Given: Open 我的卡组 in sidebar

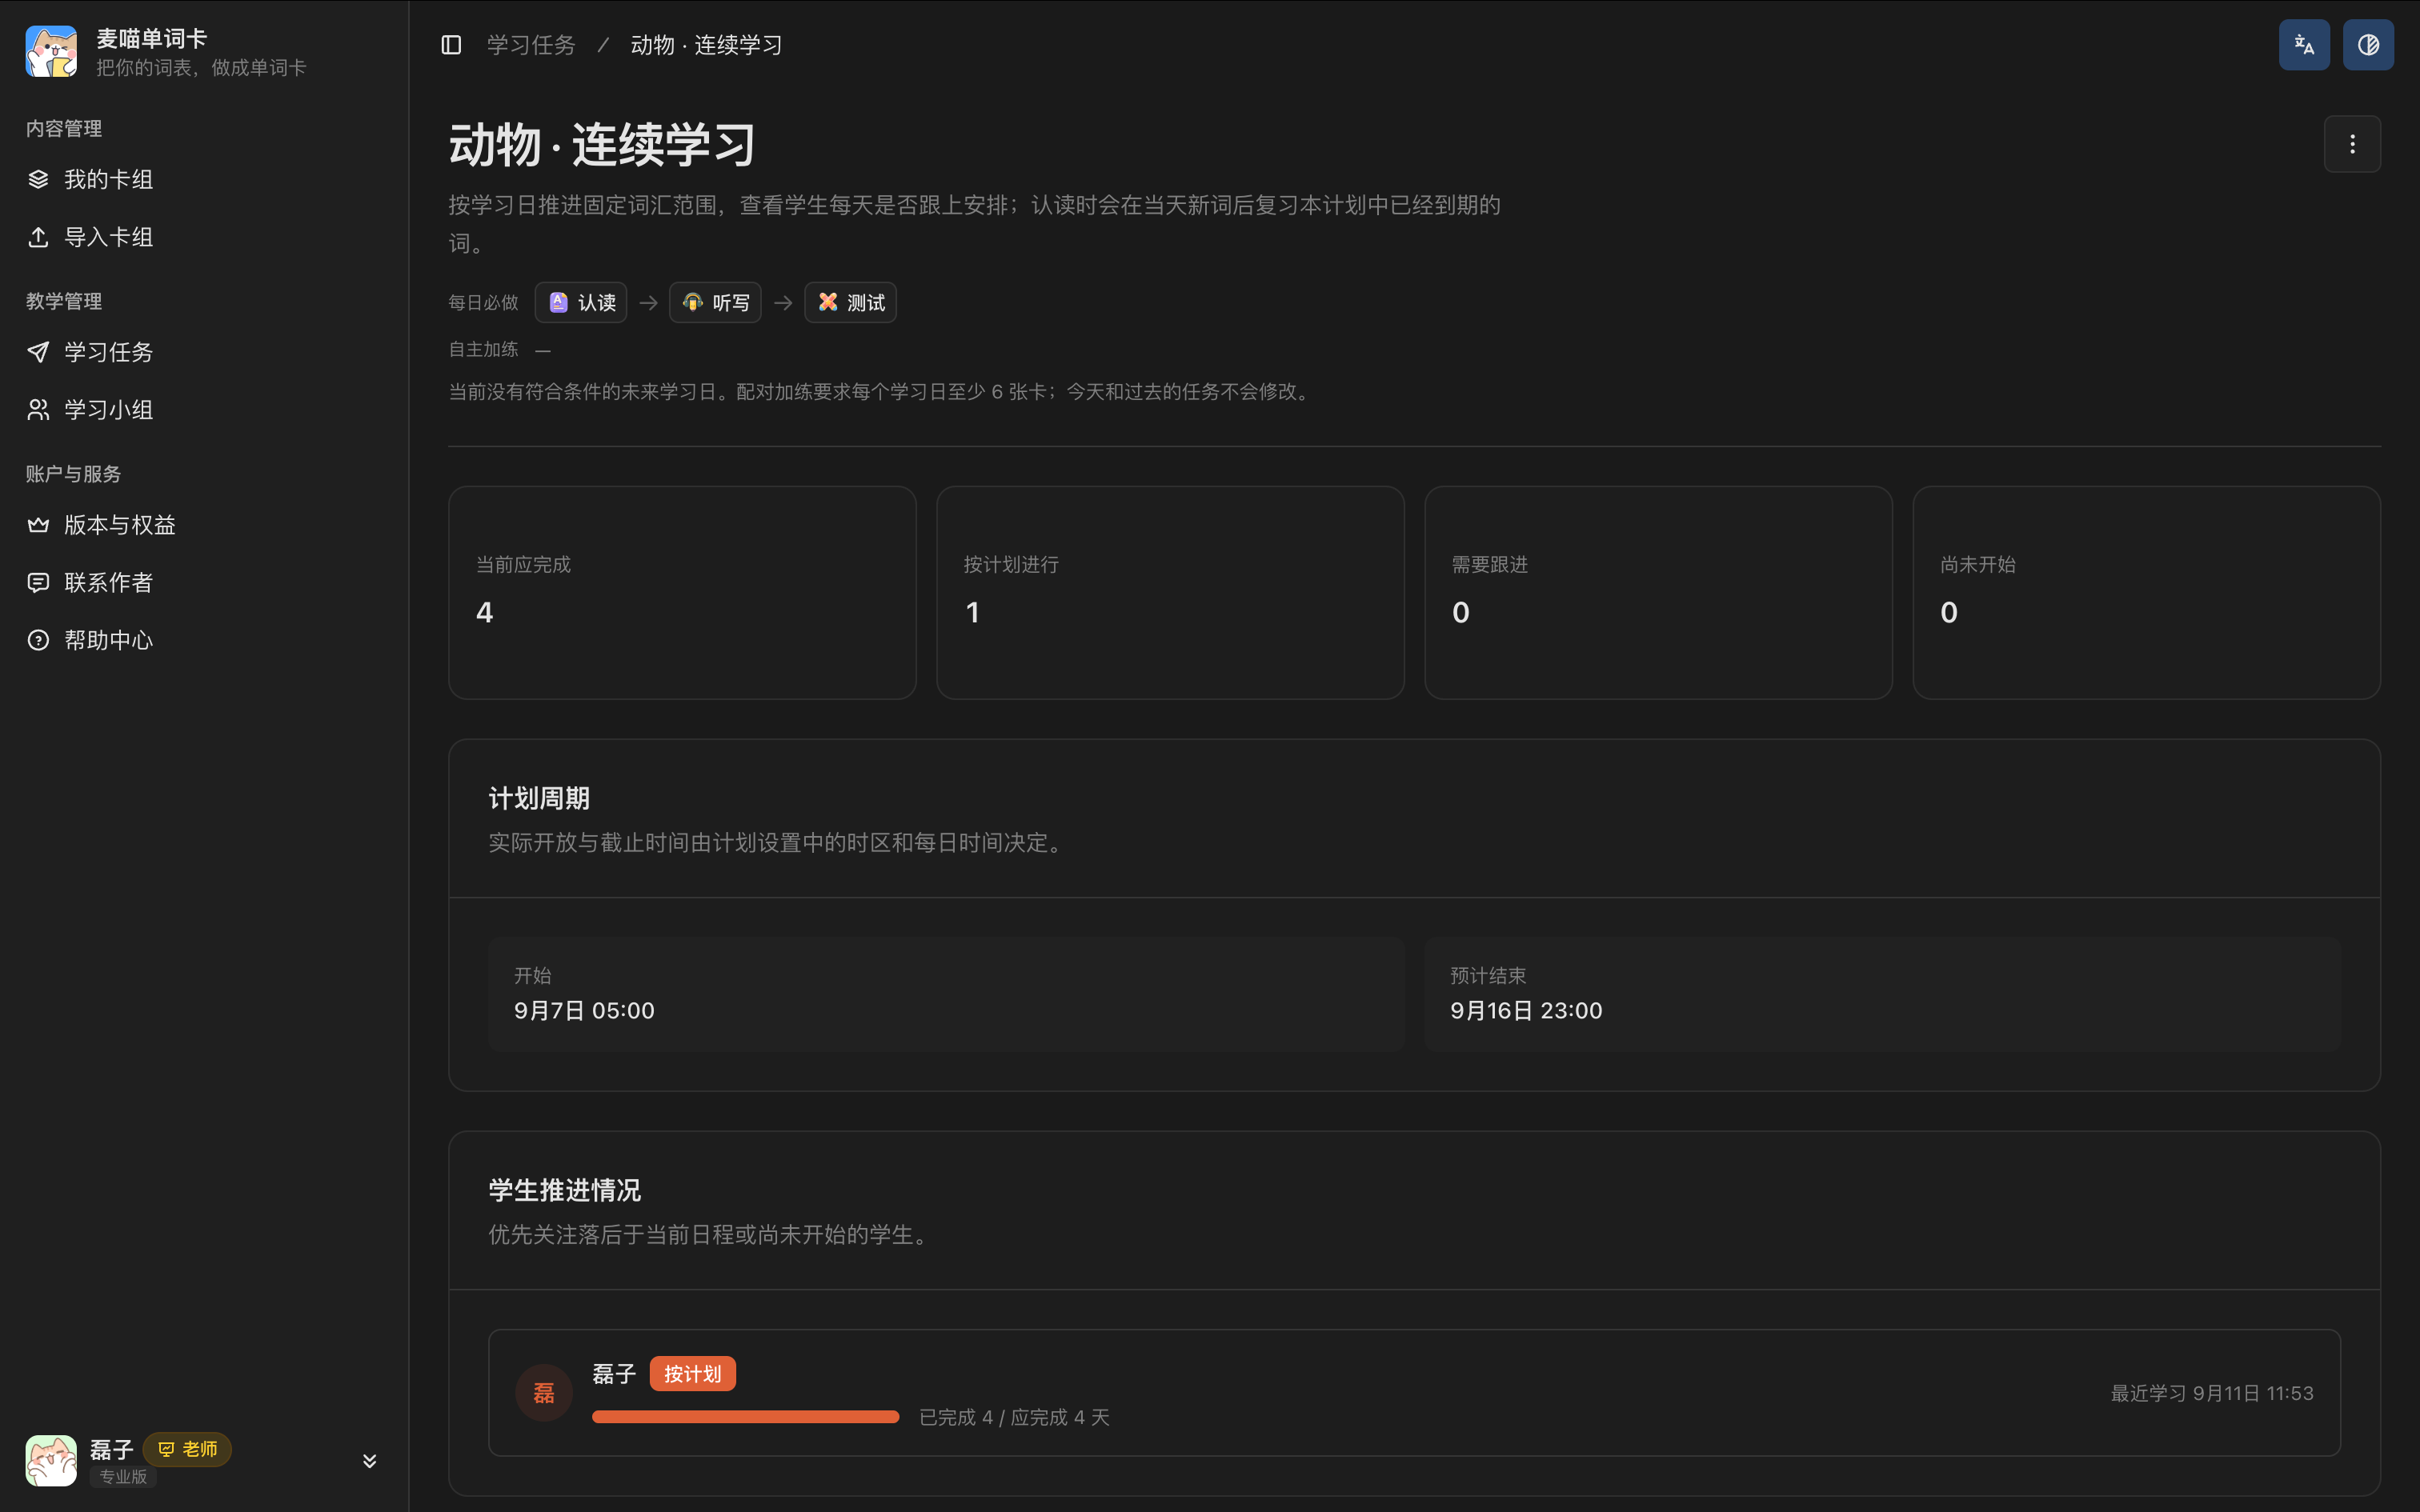Looking at the screenshot, I should click(x=204, y=179).
